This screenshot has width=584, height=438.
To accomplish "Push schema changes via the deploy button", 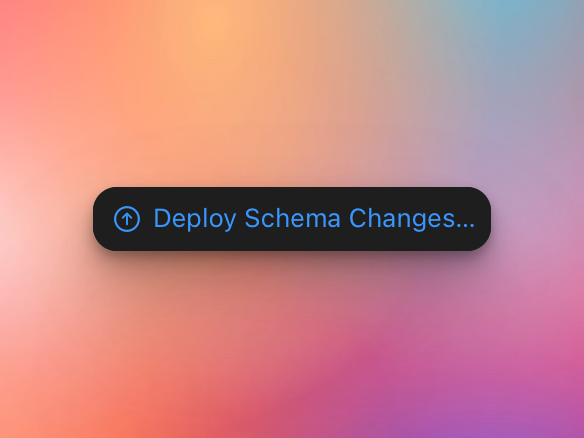I will [x=292, y=219].
